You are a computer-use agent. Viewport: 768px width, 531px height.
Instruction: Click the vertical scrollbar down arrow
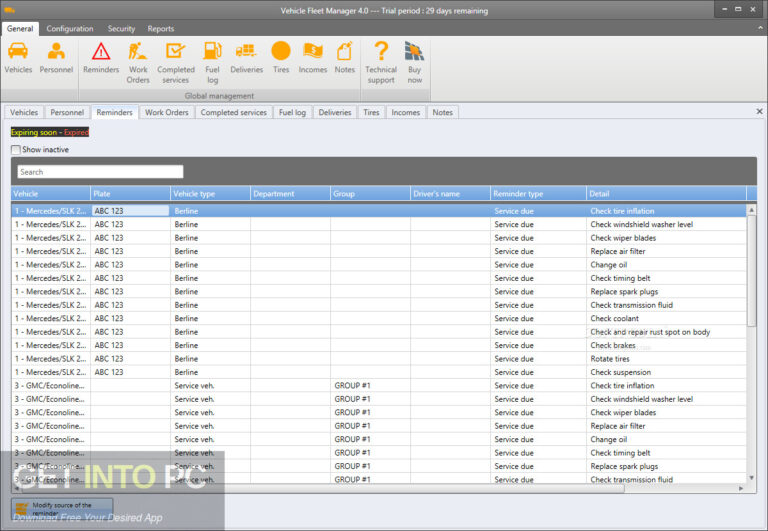(751, 478)
